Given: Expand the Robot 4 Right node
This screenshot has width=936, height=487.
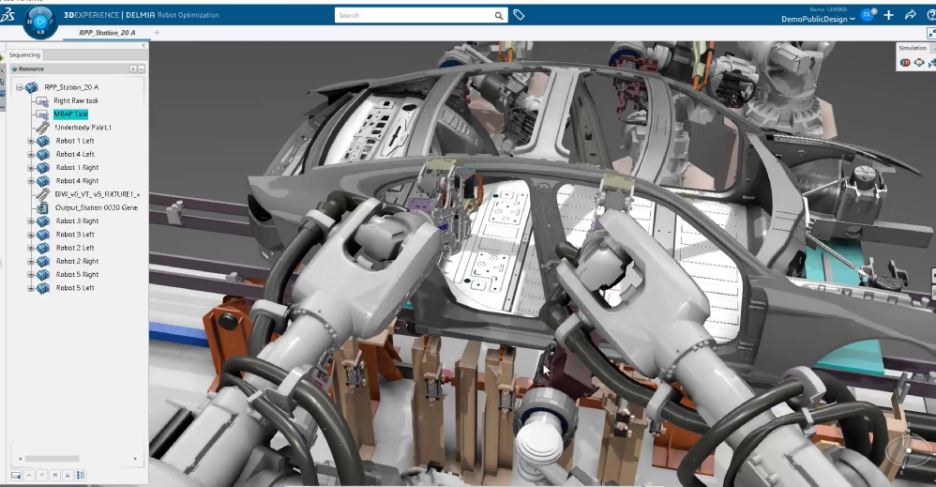Looking at the screenshot, I should click(x=30, y=181).
